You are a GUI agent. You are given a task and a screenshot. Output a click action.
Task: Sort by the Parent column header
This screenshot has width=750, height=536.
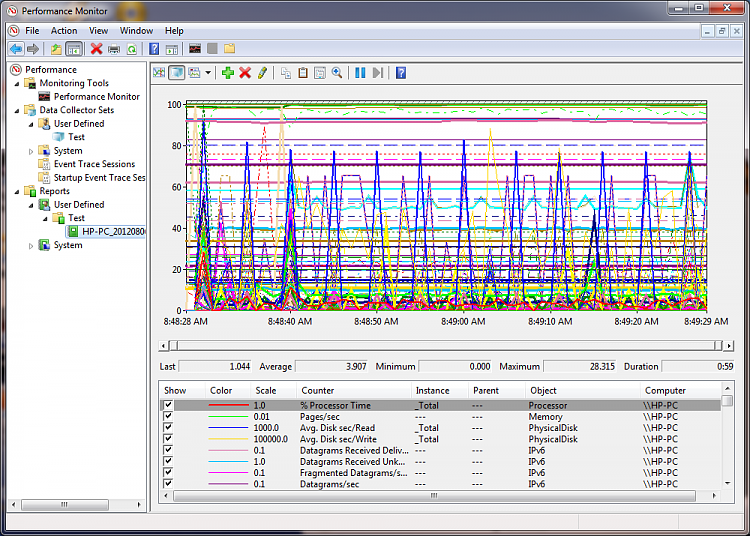pyautogui.click(x=496, y=390)
